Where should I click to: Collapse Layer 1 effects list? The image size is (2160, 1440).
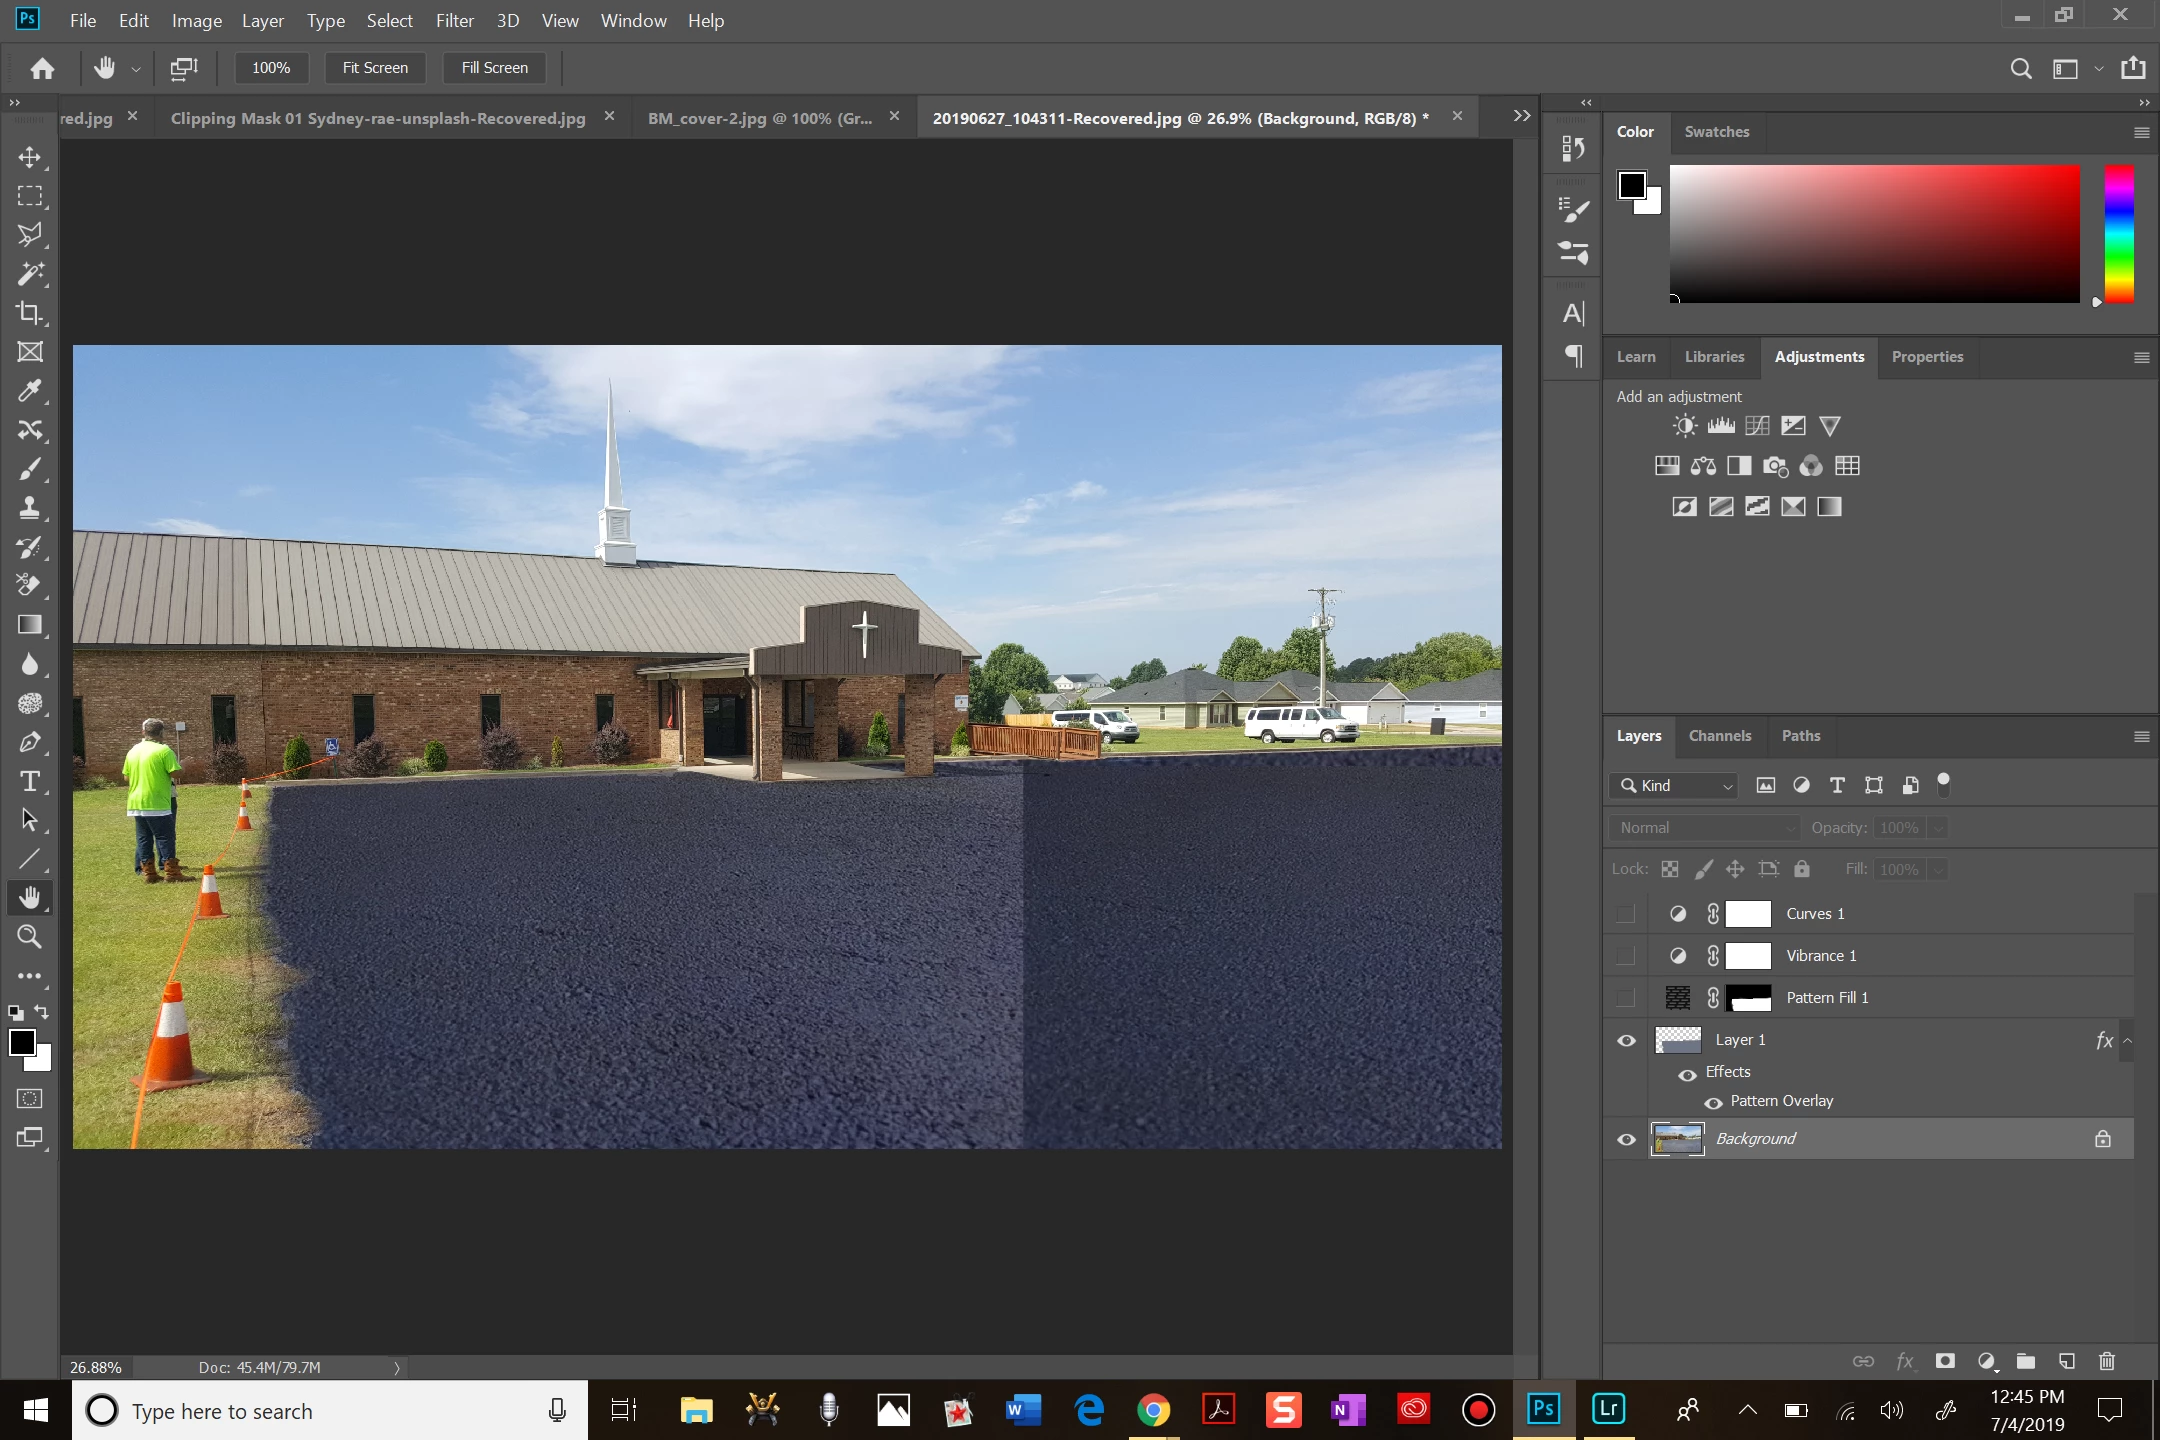pos(2128,1041)
